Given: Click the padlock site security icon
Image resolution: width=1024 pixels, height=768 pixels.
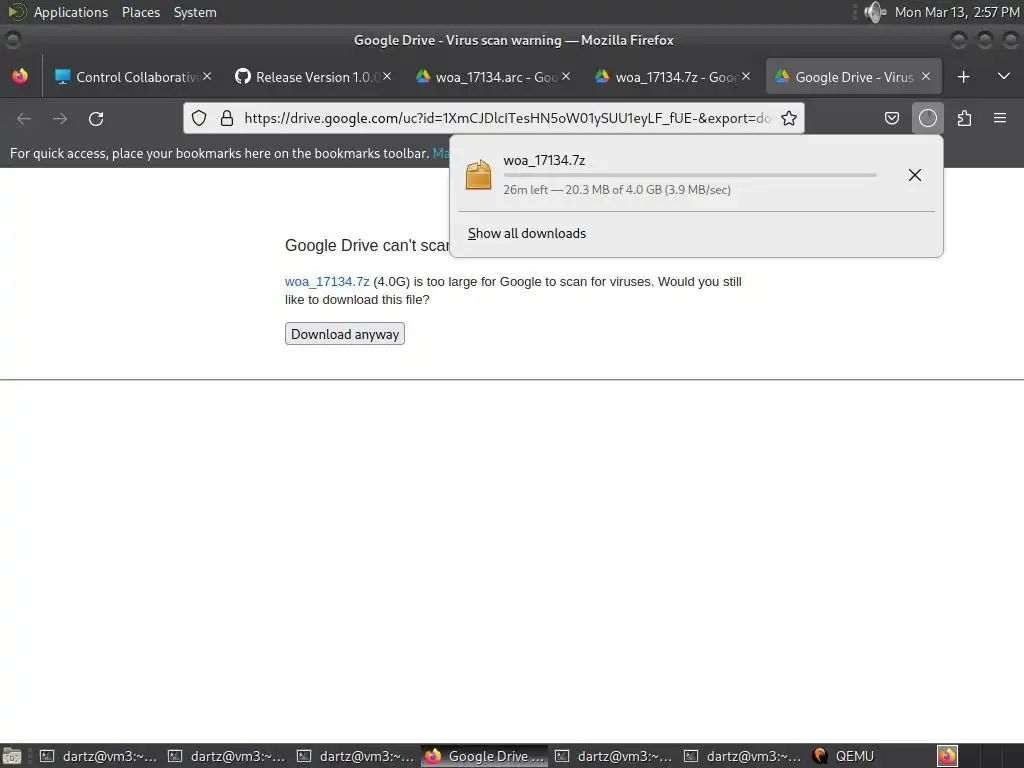Looking at the screenshot, I should pos(227,118).
